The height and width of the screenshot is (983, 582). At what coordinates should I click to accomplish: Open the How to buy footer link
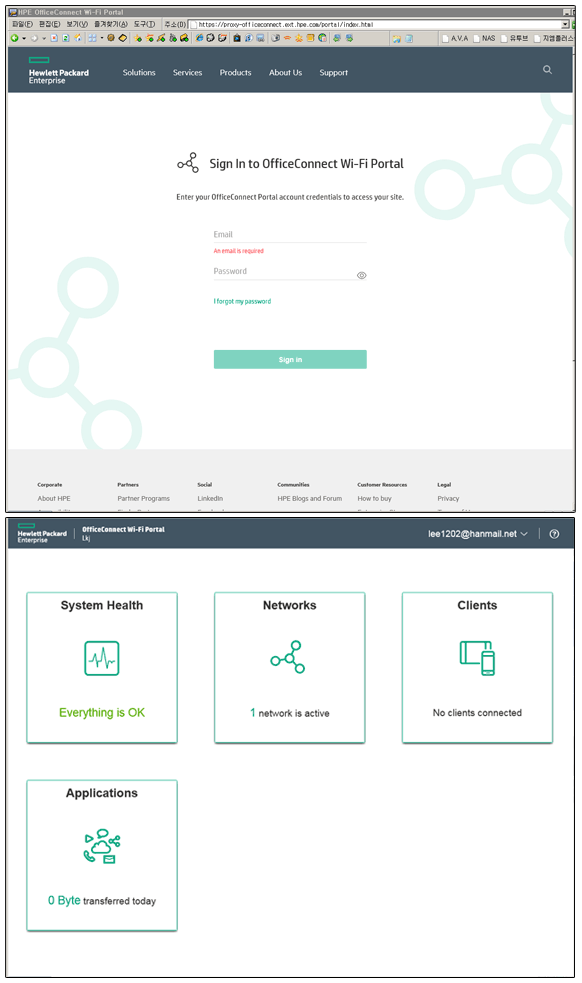click(374, 498)
